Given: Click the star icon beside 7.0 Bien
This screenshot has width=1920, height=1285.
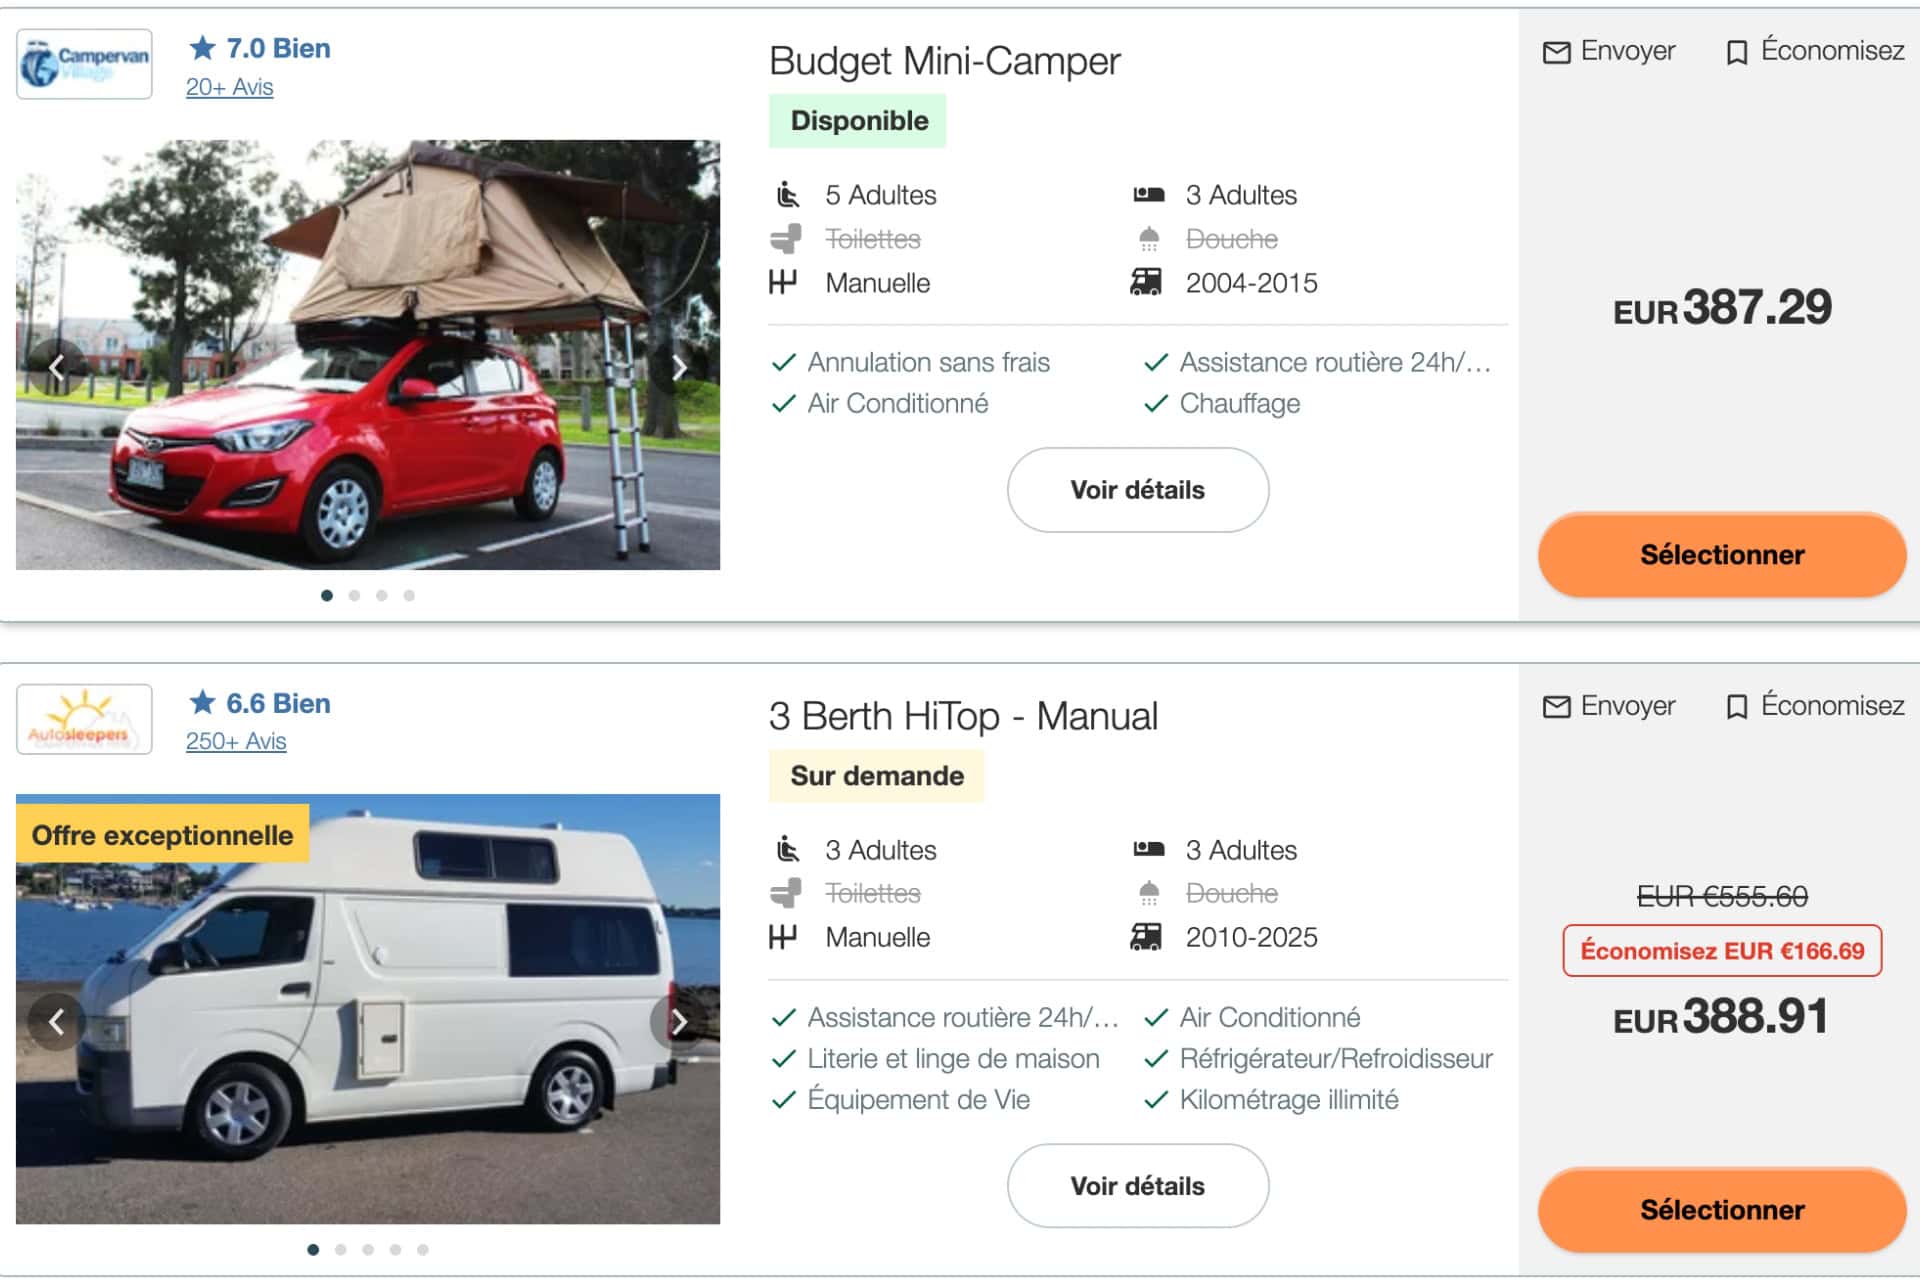Looking at the screenshot, I should 201,47.
